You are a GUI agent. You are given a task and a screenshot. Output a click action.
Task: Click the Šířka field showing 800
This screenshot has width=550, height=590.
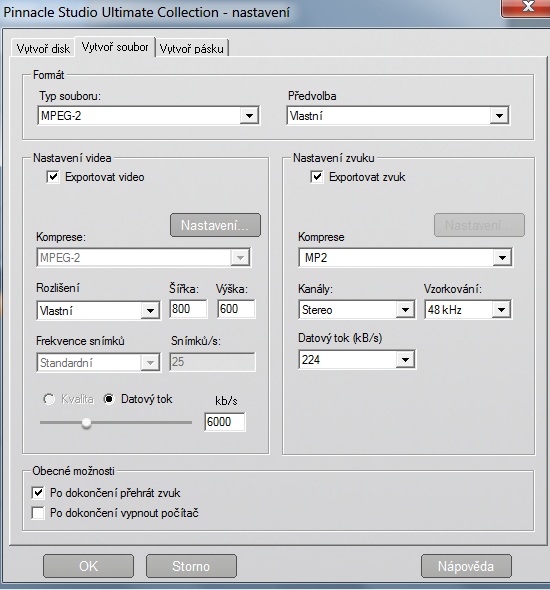tap(188, 309)
